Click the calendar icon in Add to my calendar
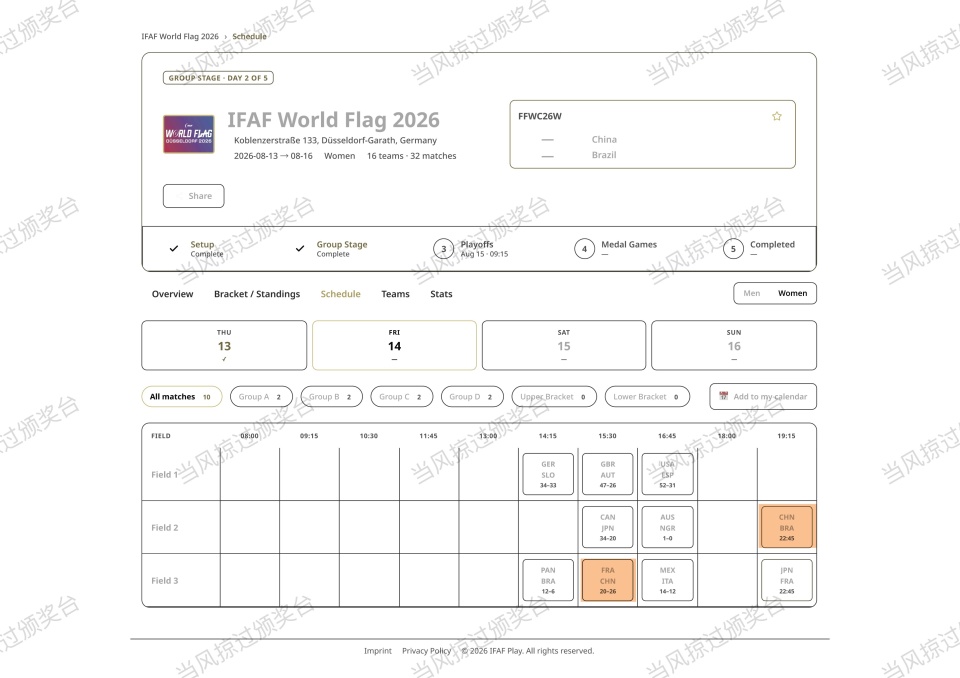This screenshot has width=960, height=678. [x=723, y=396]
